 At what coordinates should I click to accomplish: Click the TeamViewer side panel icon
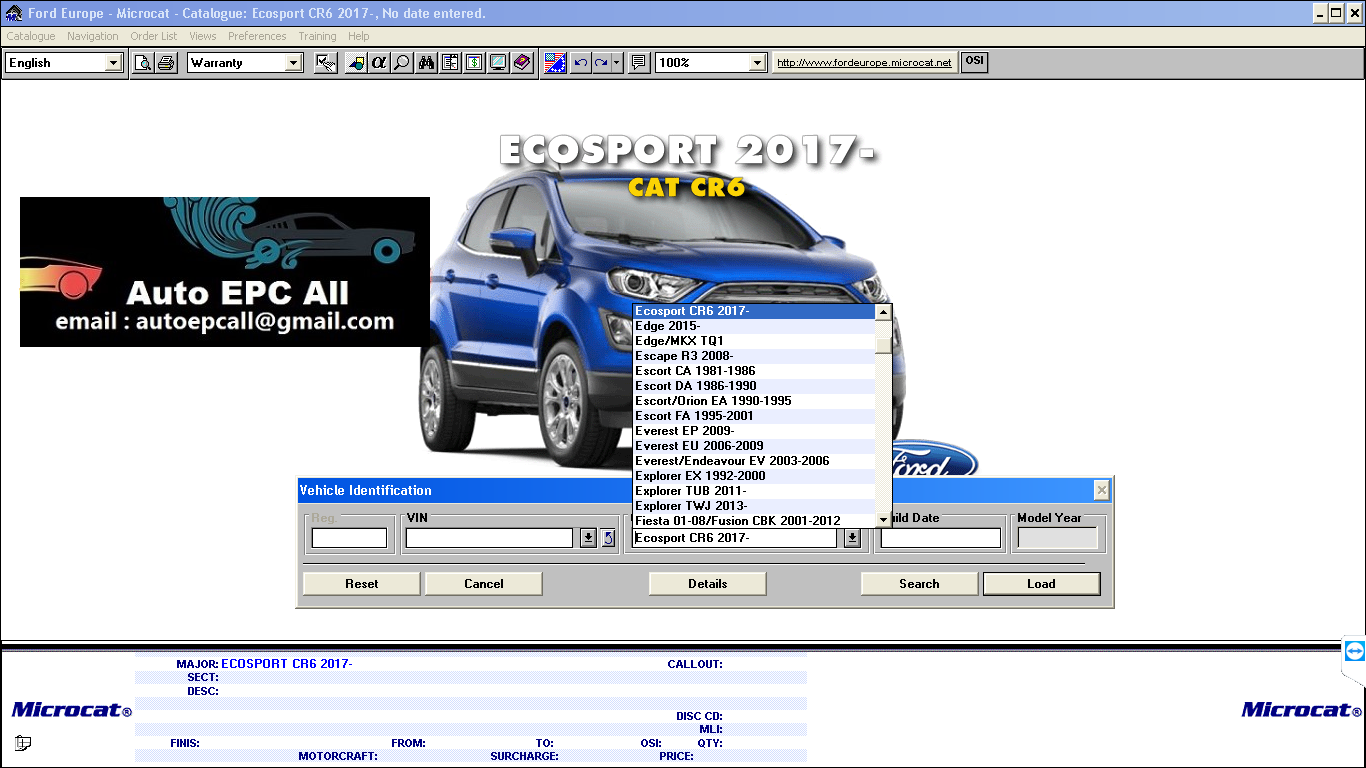[1354, 652]
